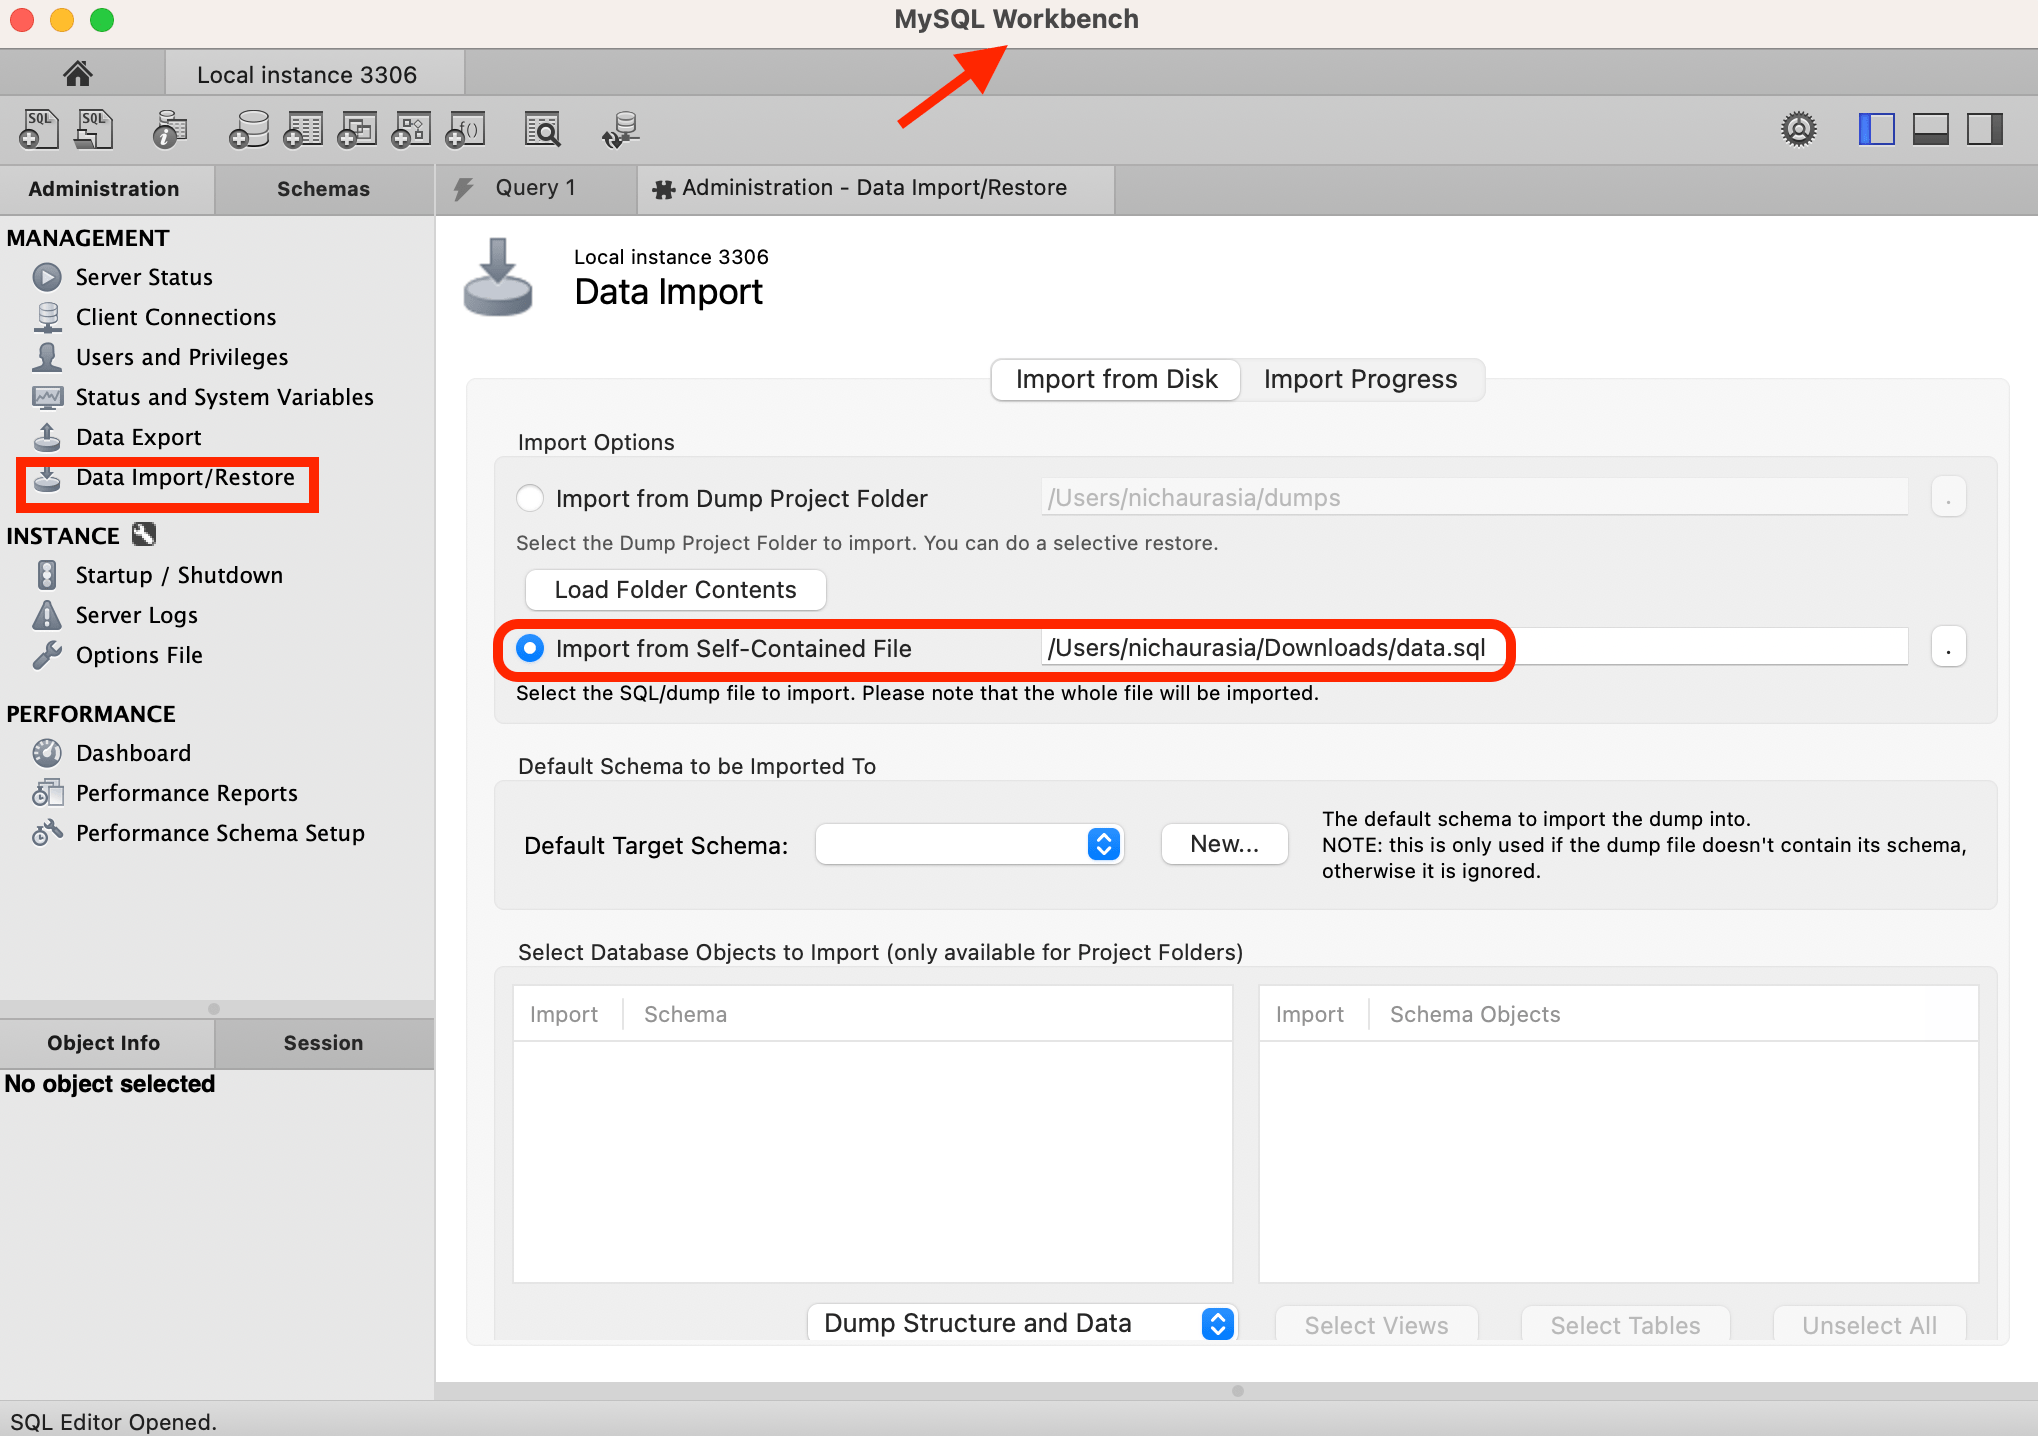The width and height of the screenshot is (2038, 1436).
Task: Toggle the bottom output panel icon
Action: click(x=1930, y=130)
